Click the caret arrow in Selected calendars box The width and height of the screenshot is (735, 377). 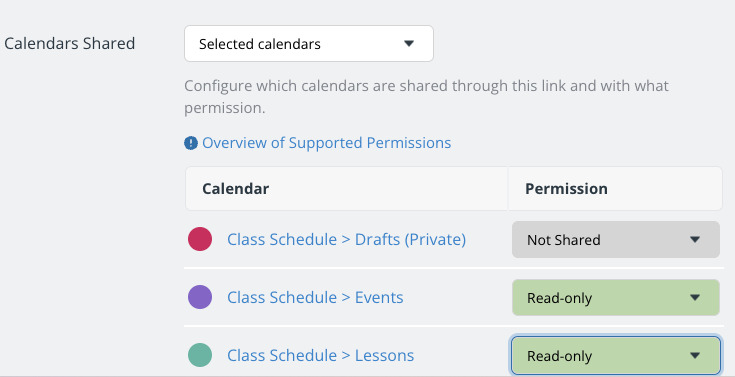(x=409, y=44)
